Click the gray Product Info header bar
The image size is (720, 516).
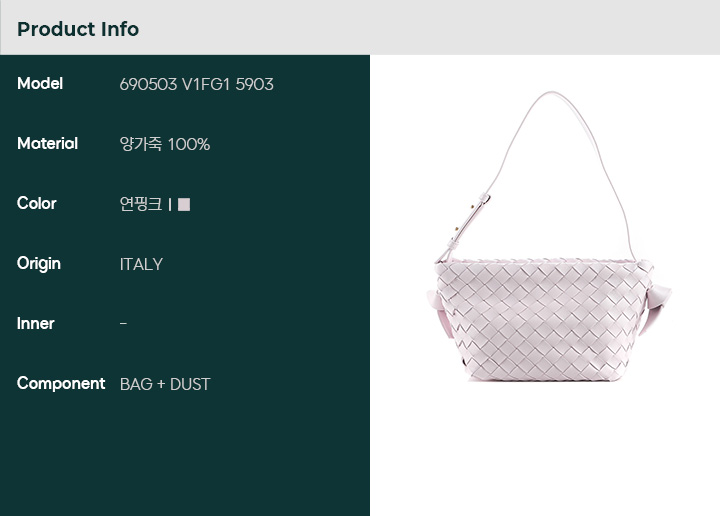point(360,28)
